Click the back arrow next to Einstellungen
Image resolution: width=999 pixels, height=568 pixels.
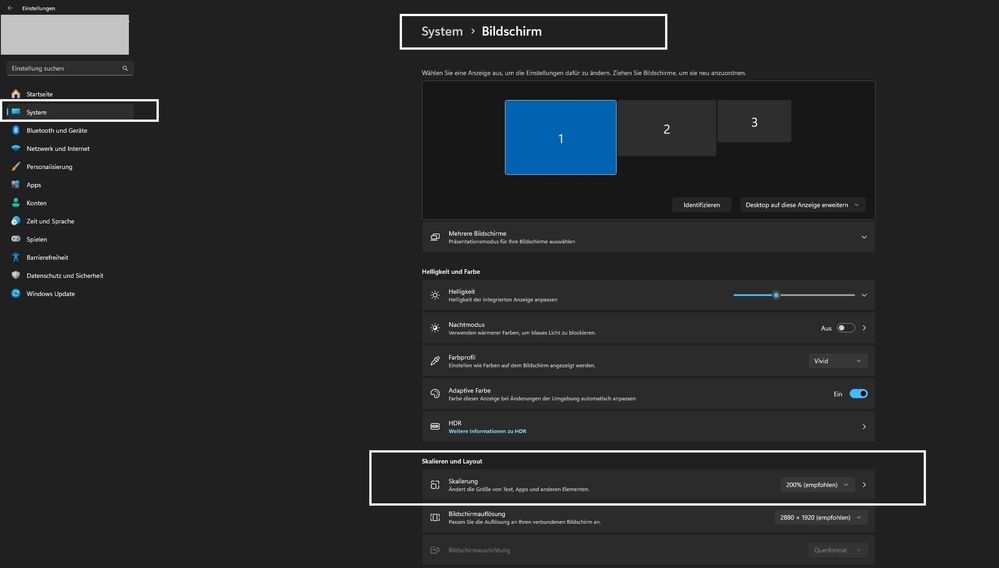[10, 8]
